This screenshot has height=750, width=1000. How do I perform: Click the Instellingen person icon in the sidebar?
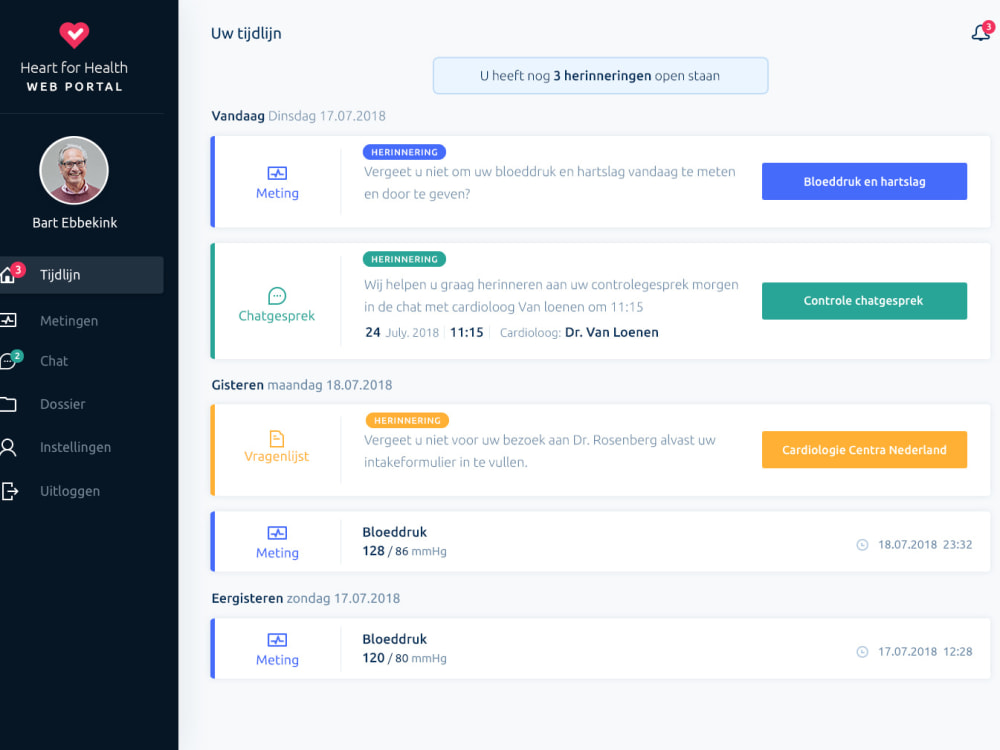(8, 447)
